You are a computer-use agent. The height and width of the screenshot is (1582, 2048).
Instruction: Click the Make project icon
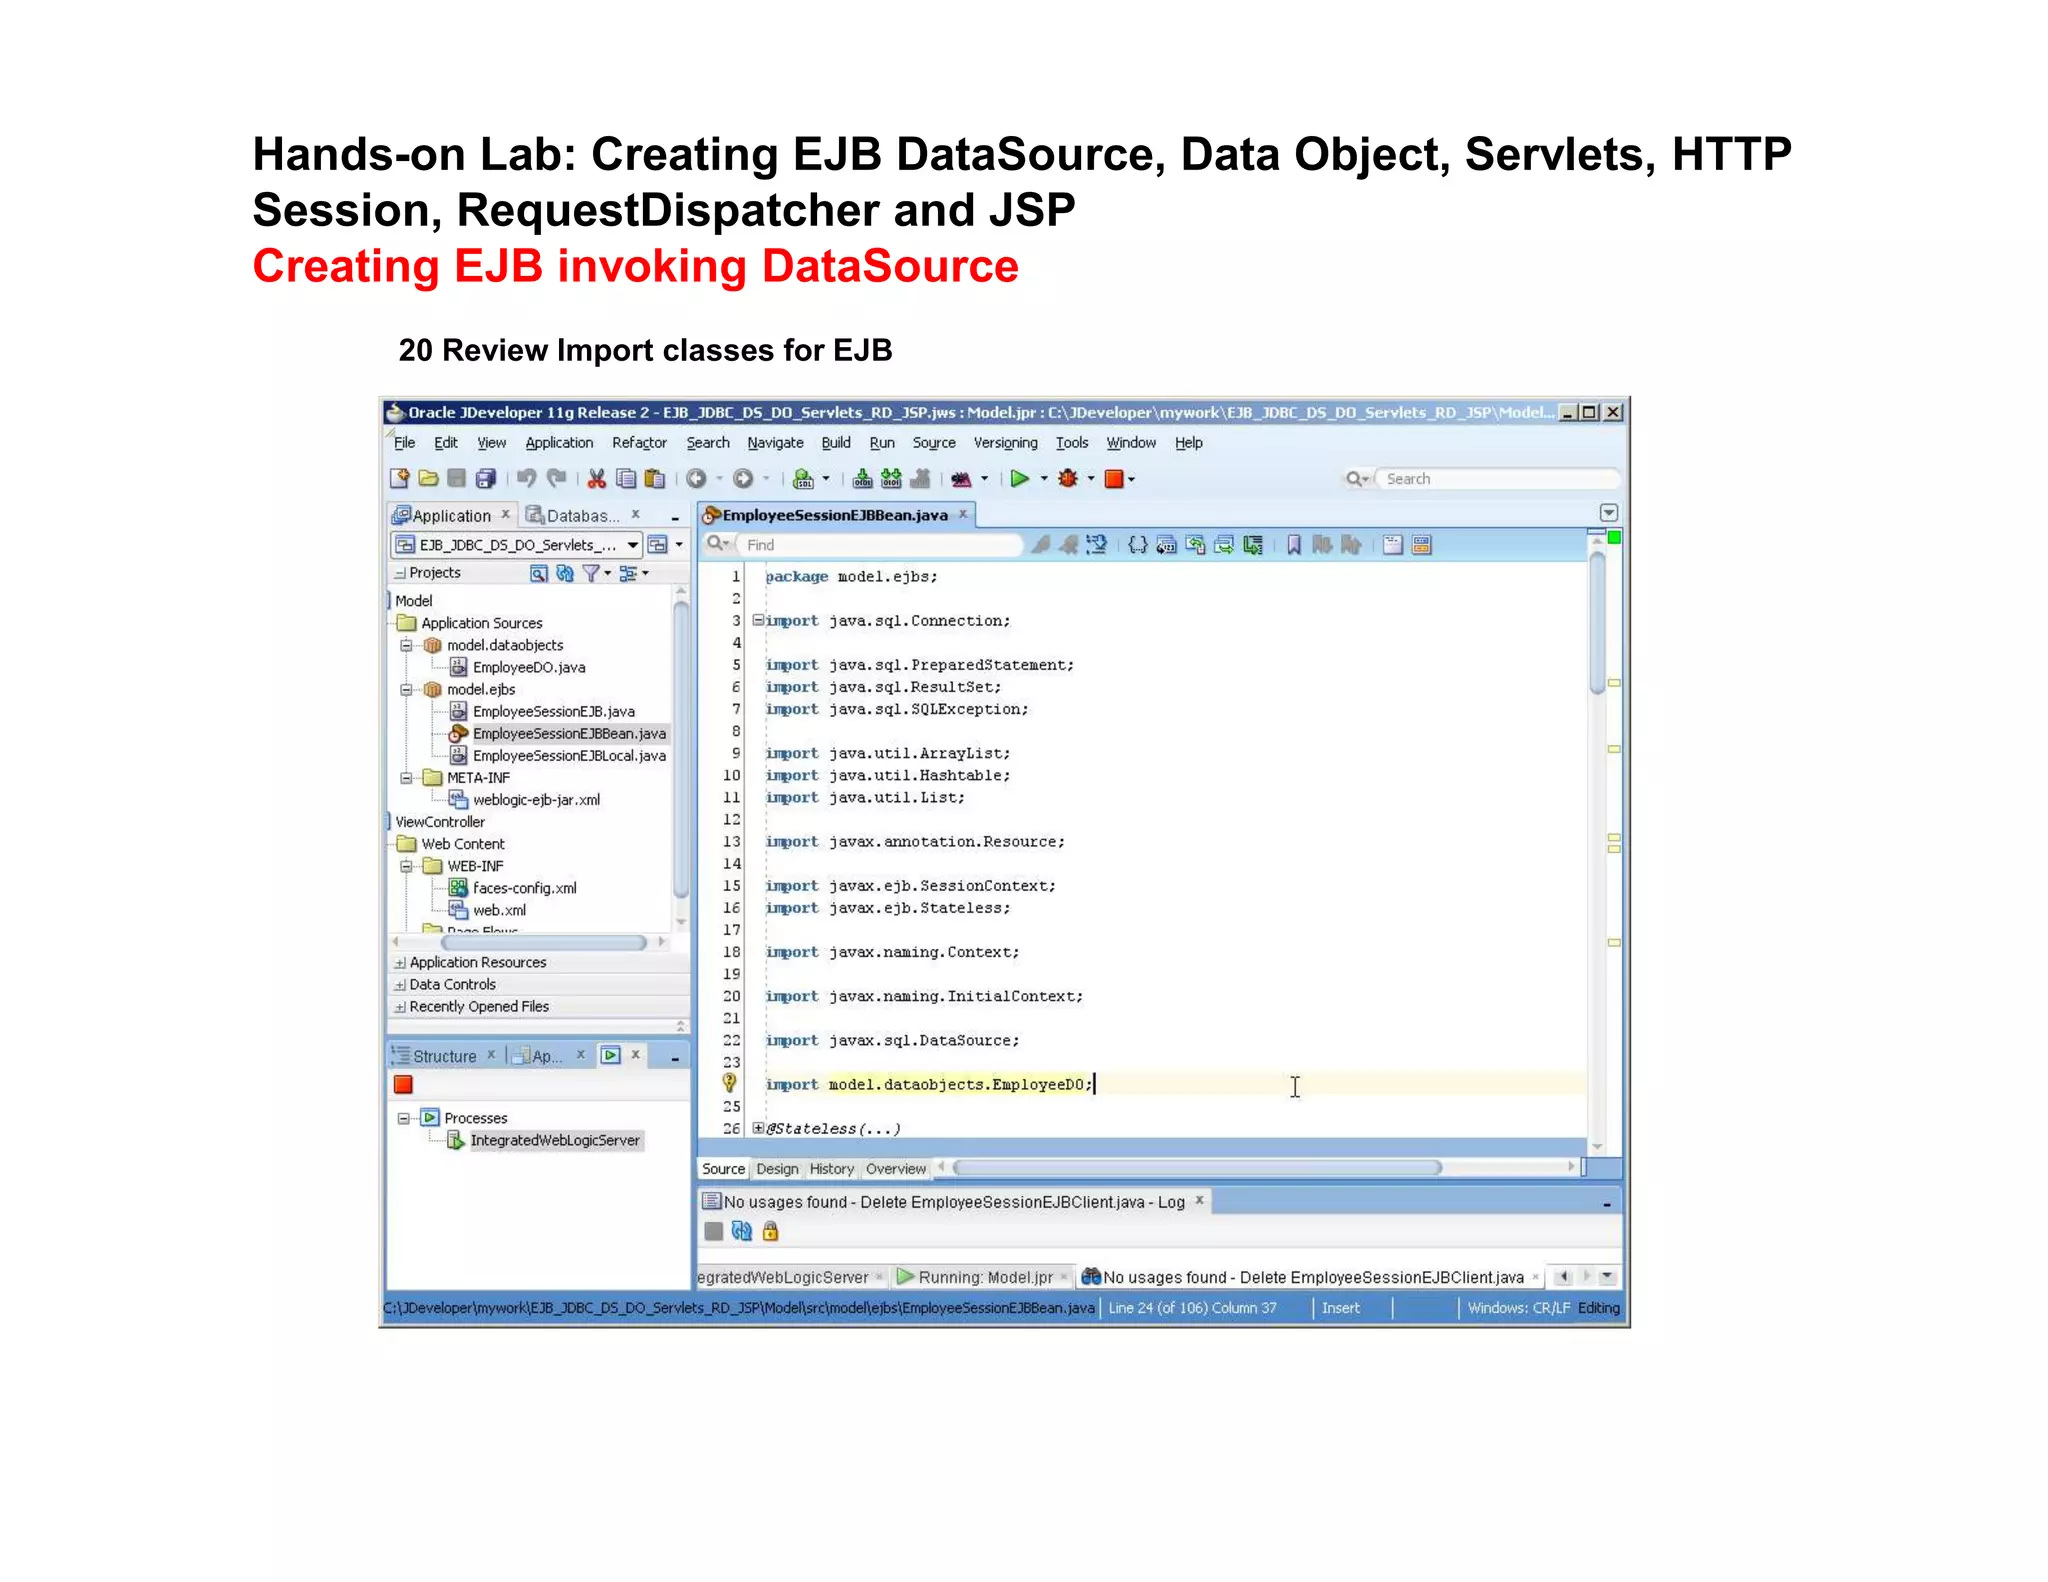[863, 479]
